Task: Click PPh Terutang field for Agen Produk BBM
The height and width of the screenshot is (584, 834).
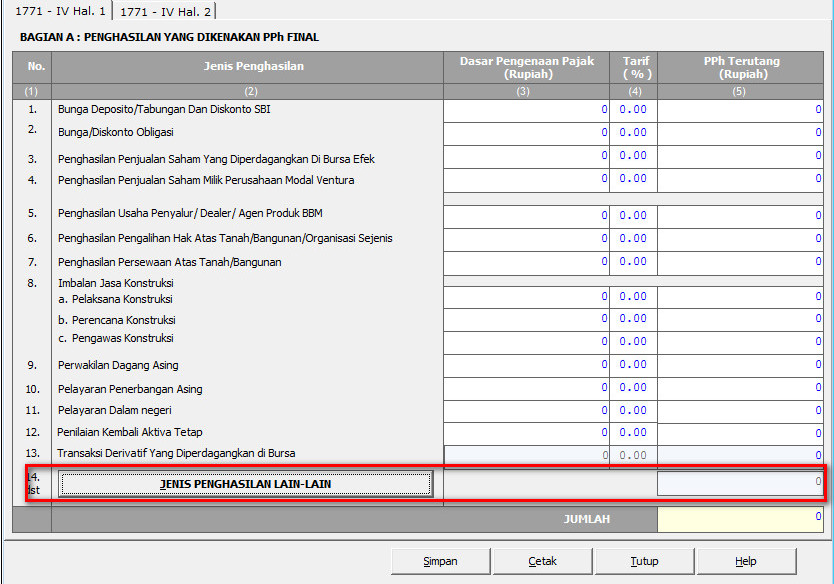Action: (740, 217)
